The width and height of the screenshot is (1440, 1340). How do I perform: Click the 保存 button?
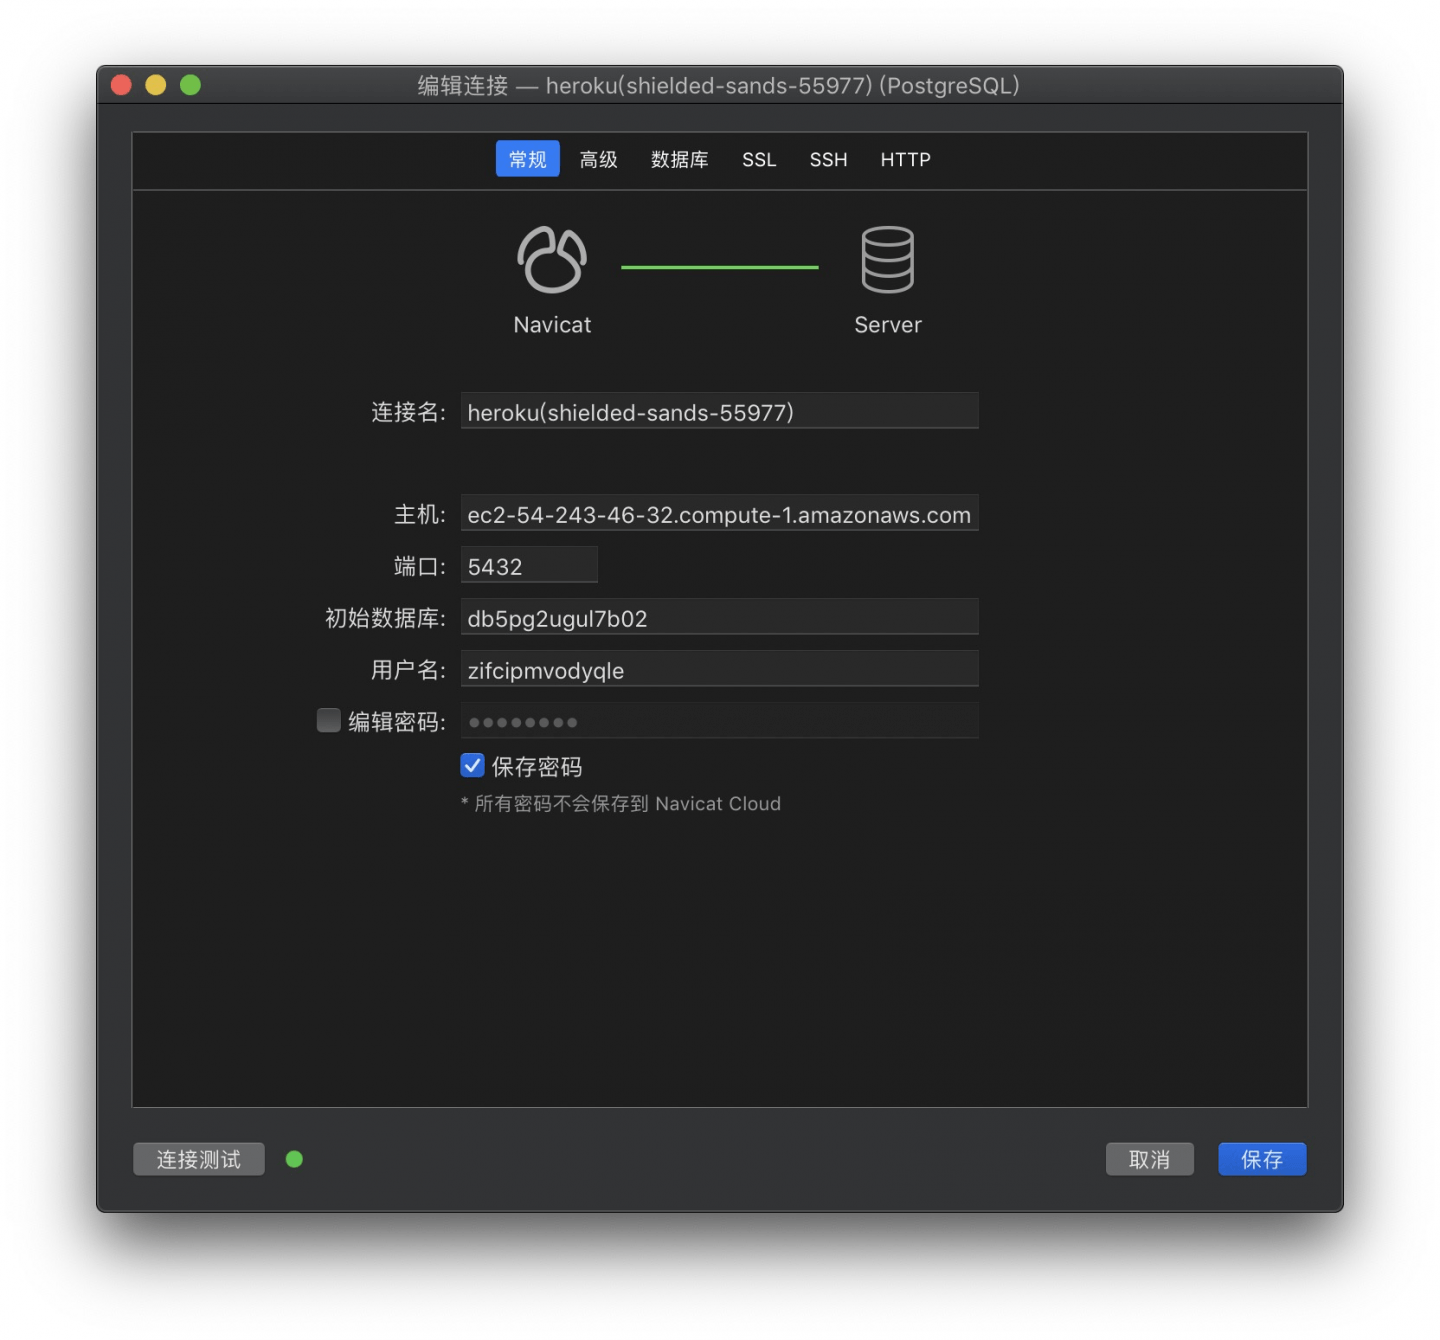1262,1159
